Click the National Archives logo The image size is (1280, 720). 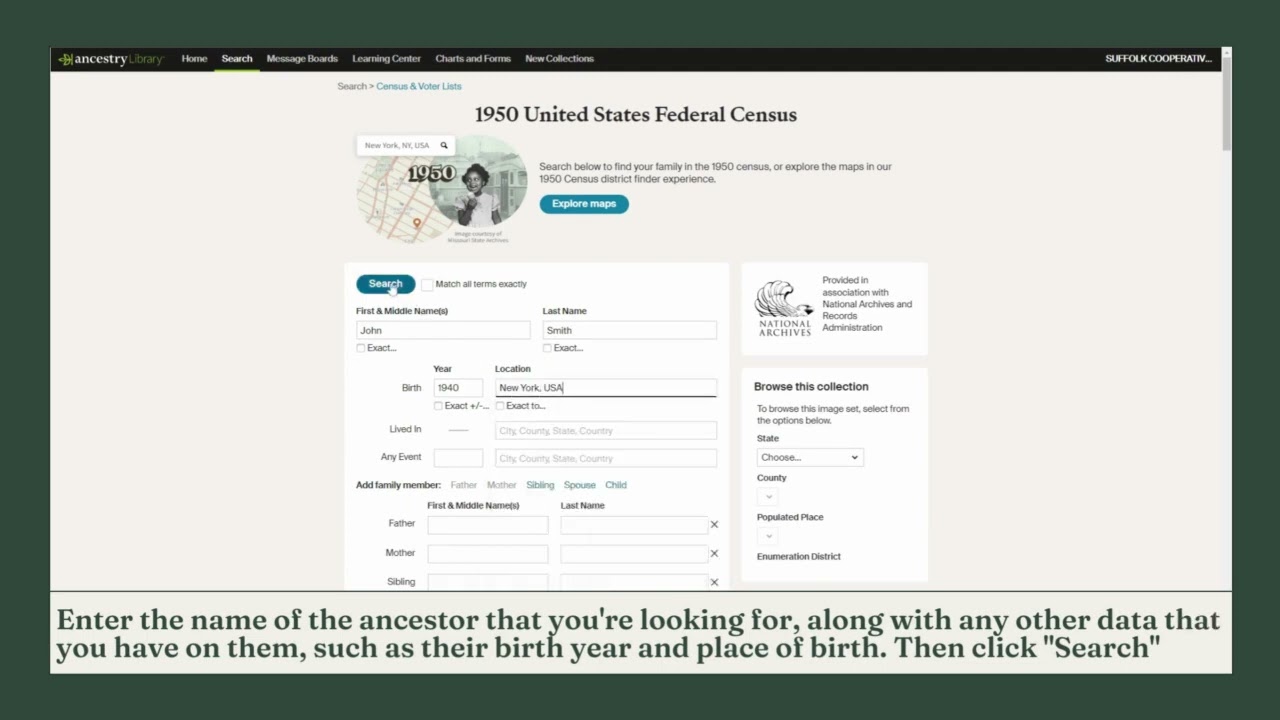point(784,308)
